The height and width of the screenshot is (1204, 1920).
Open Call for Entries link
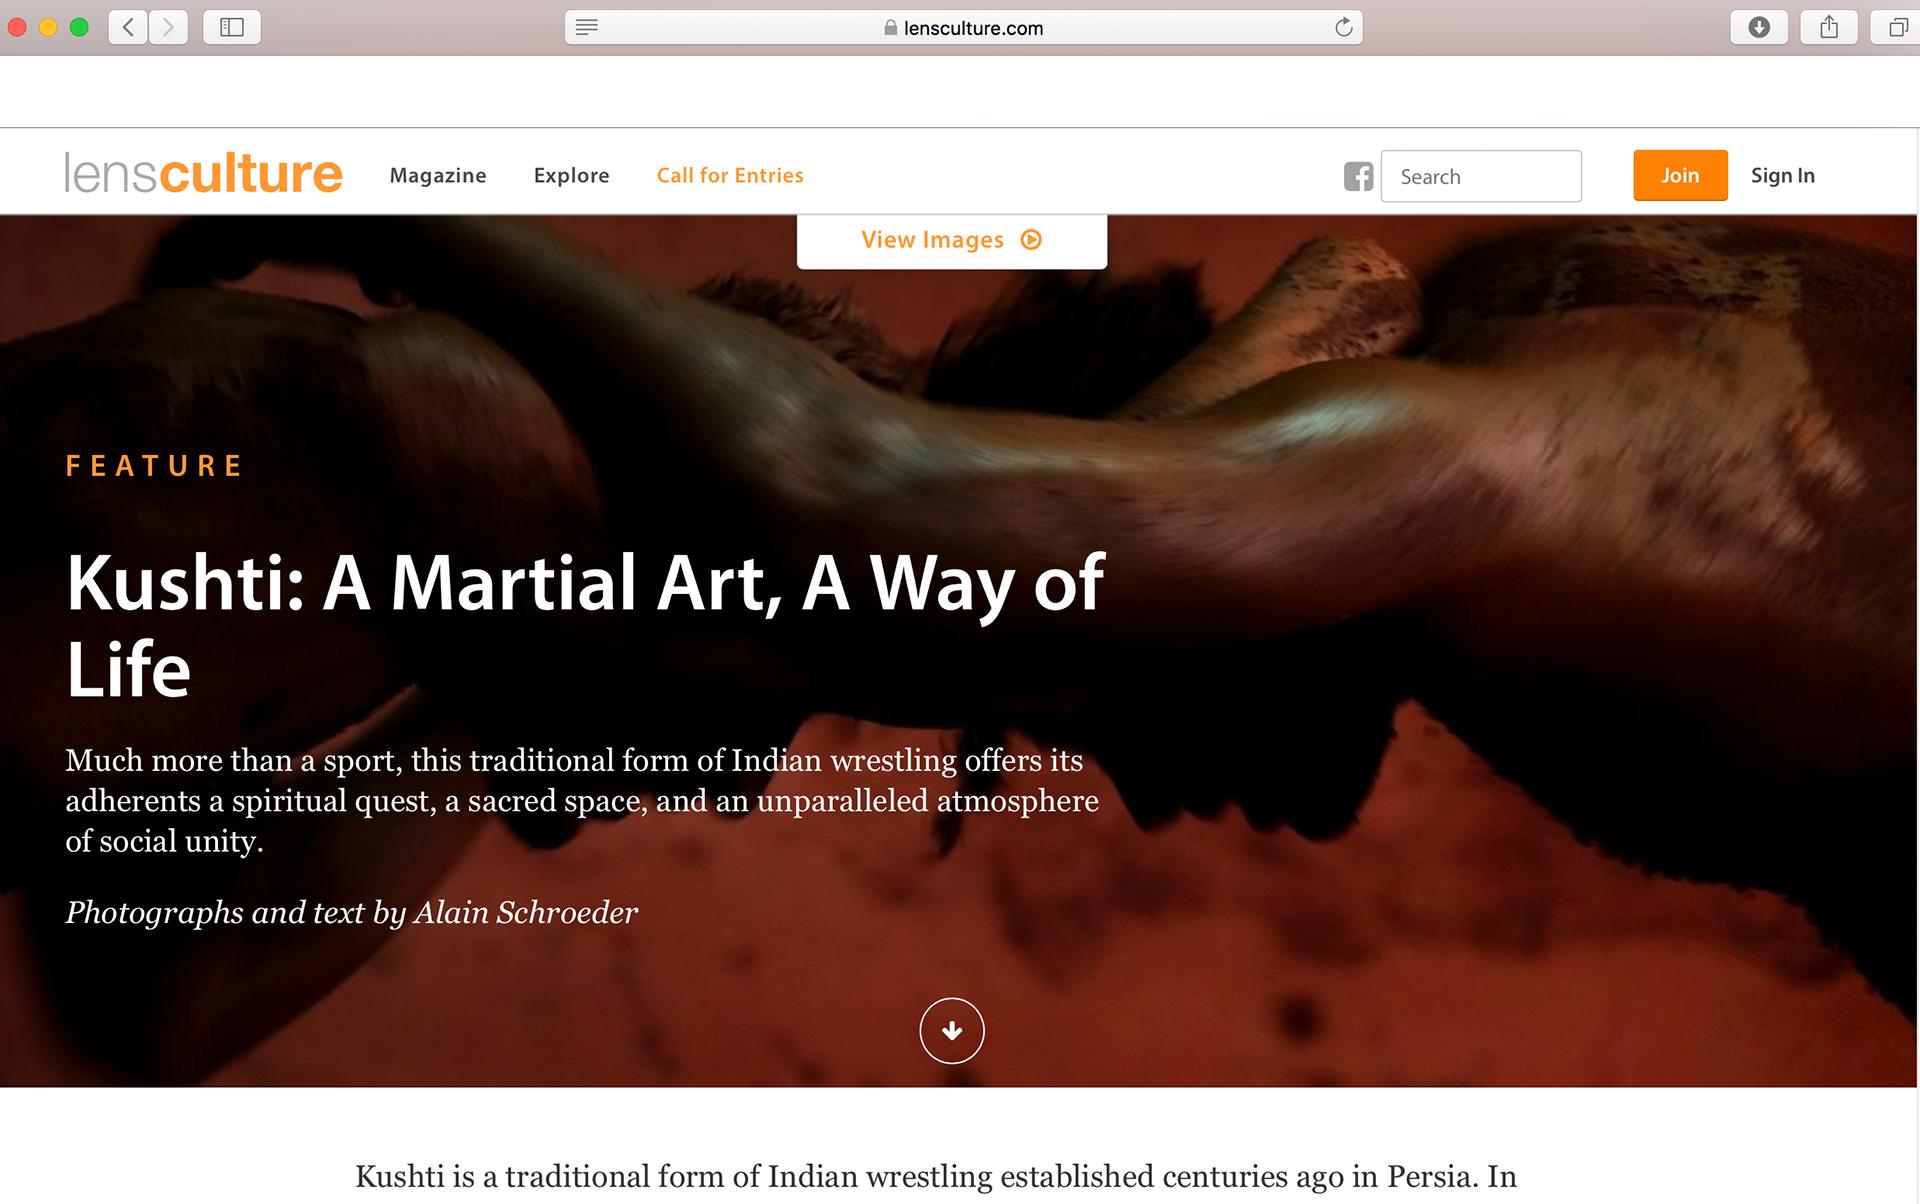click(x=730, y=176)
